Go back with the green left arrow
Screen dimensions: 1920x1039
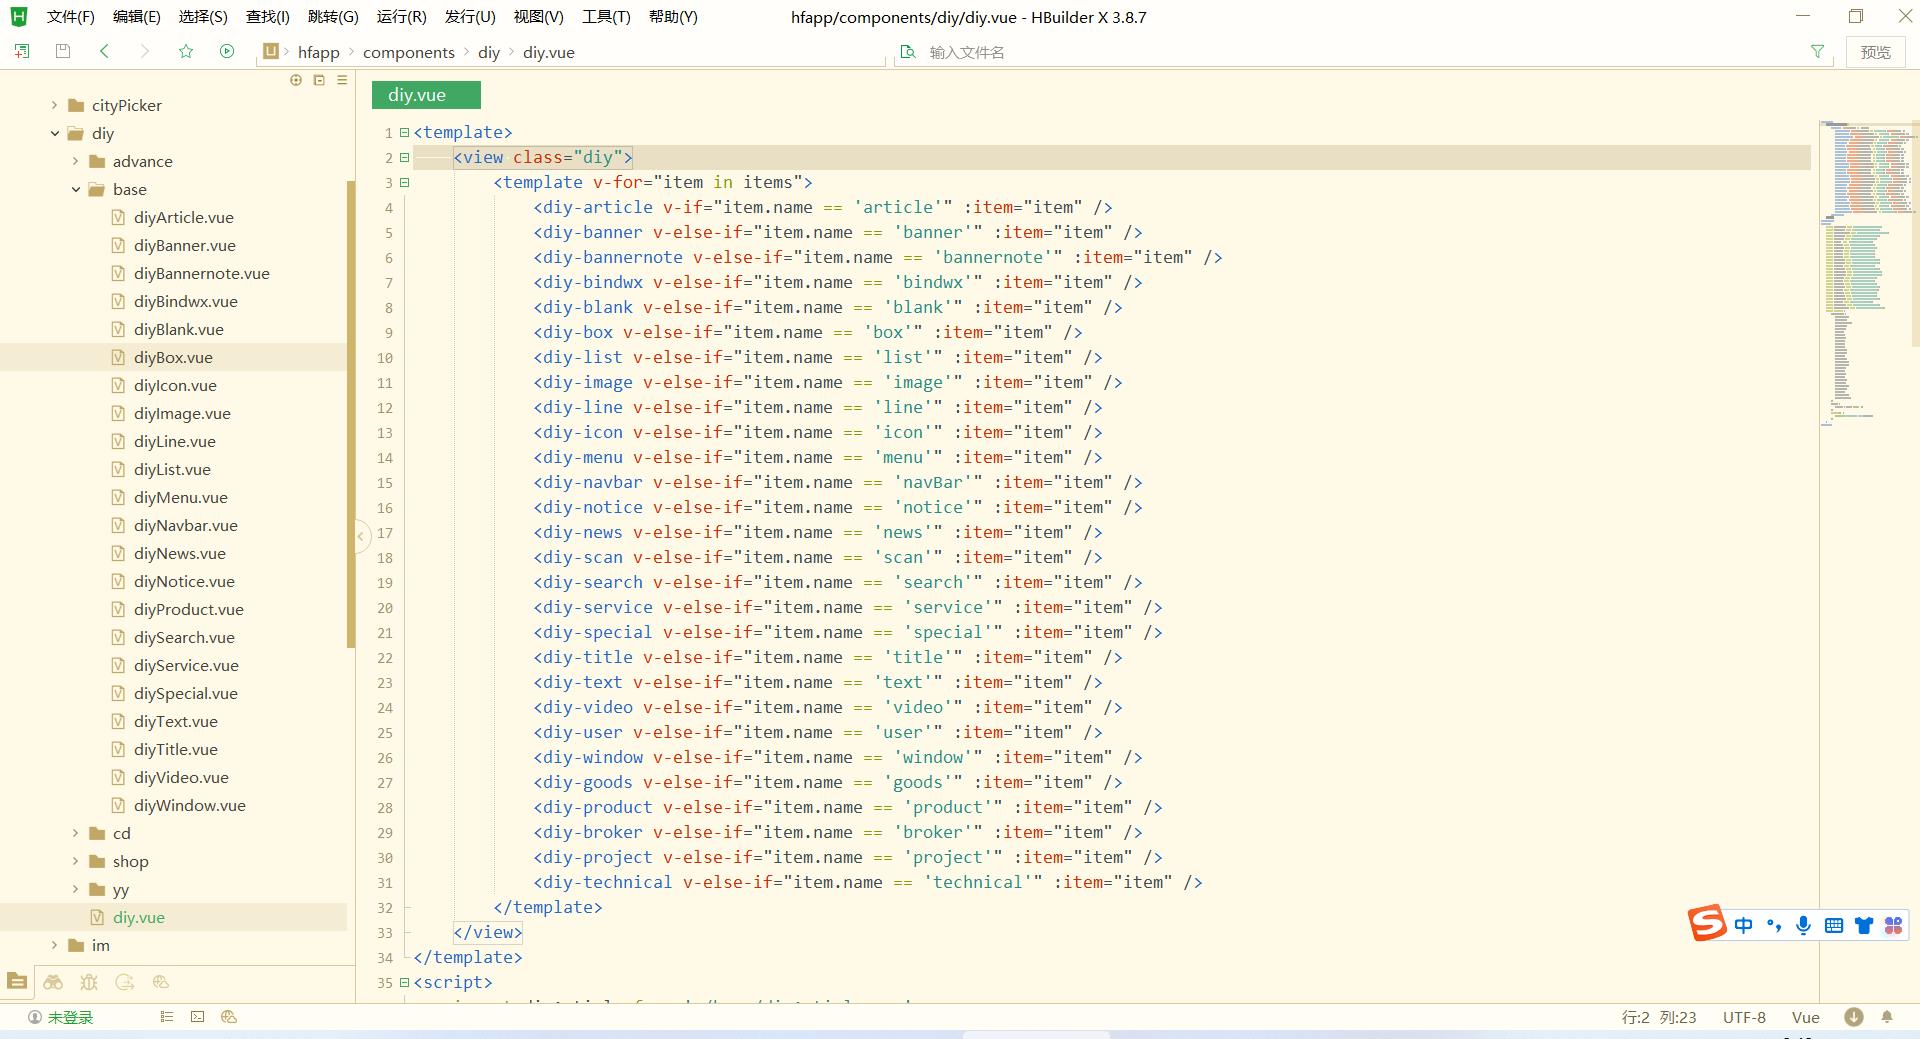coord(104,51)
